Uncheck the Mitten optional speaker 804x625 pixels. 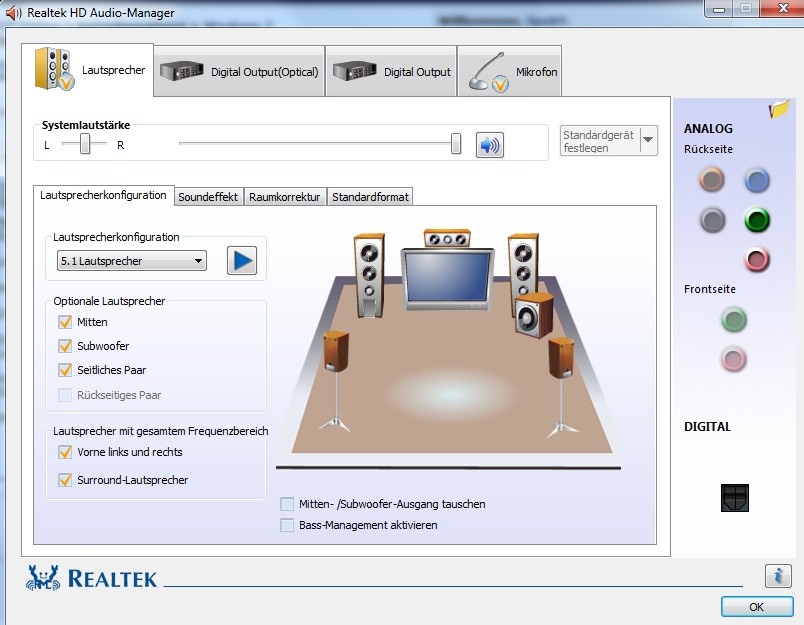(65, 322)
